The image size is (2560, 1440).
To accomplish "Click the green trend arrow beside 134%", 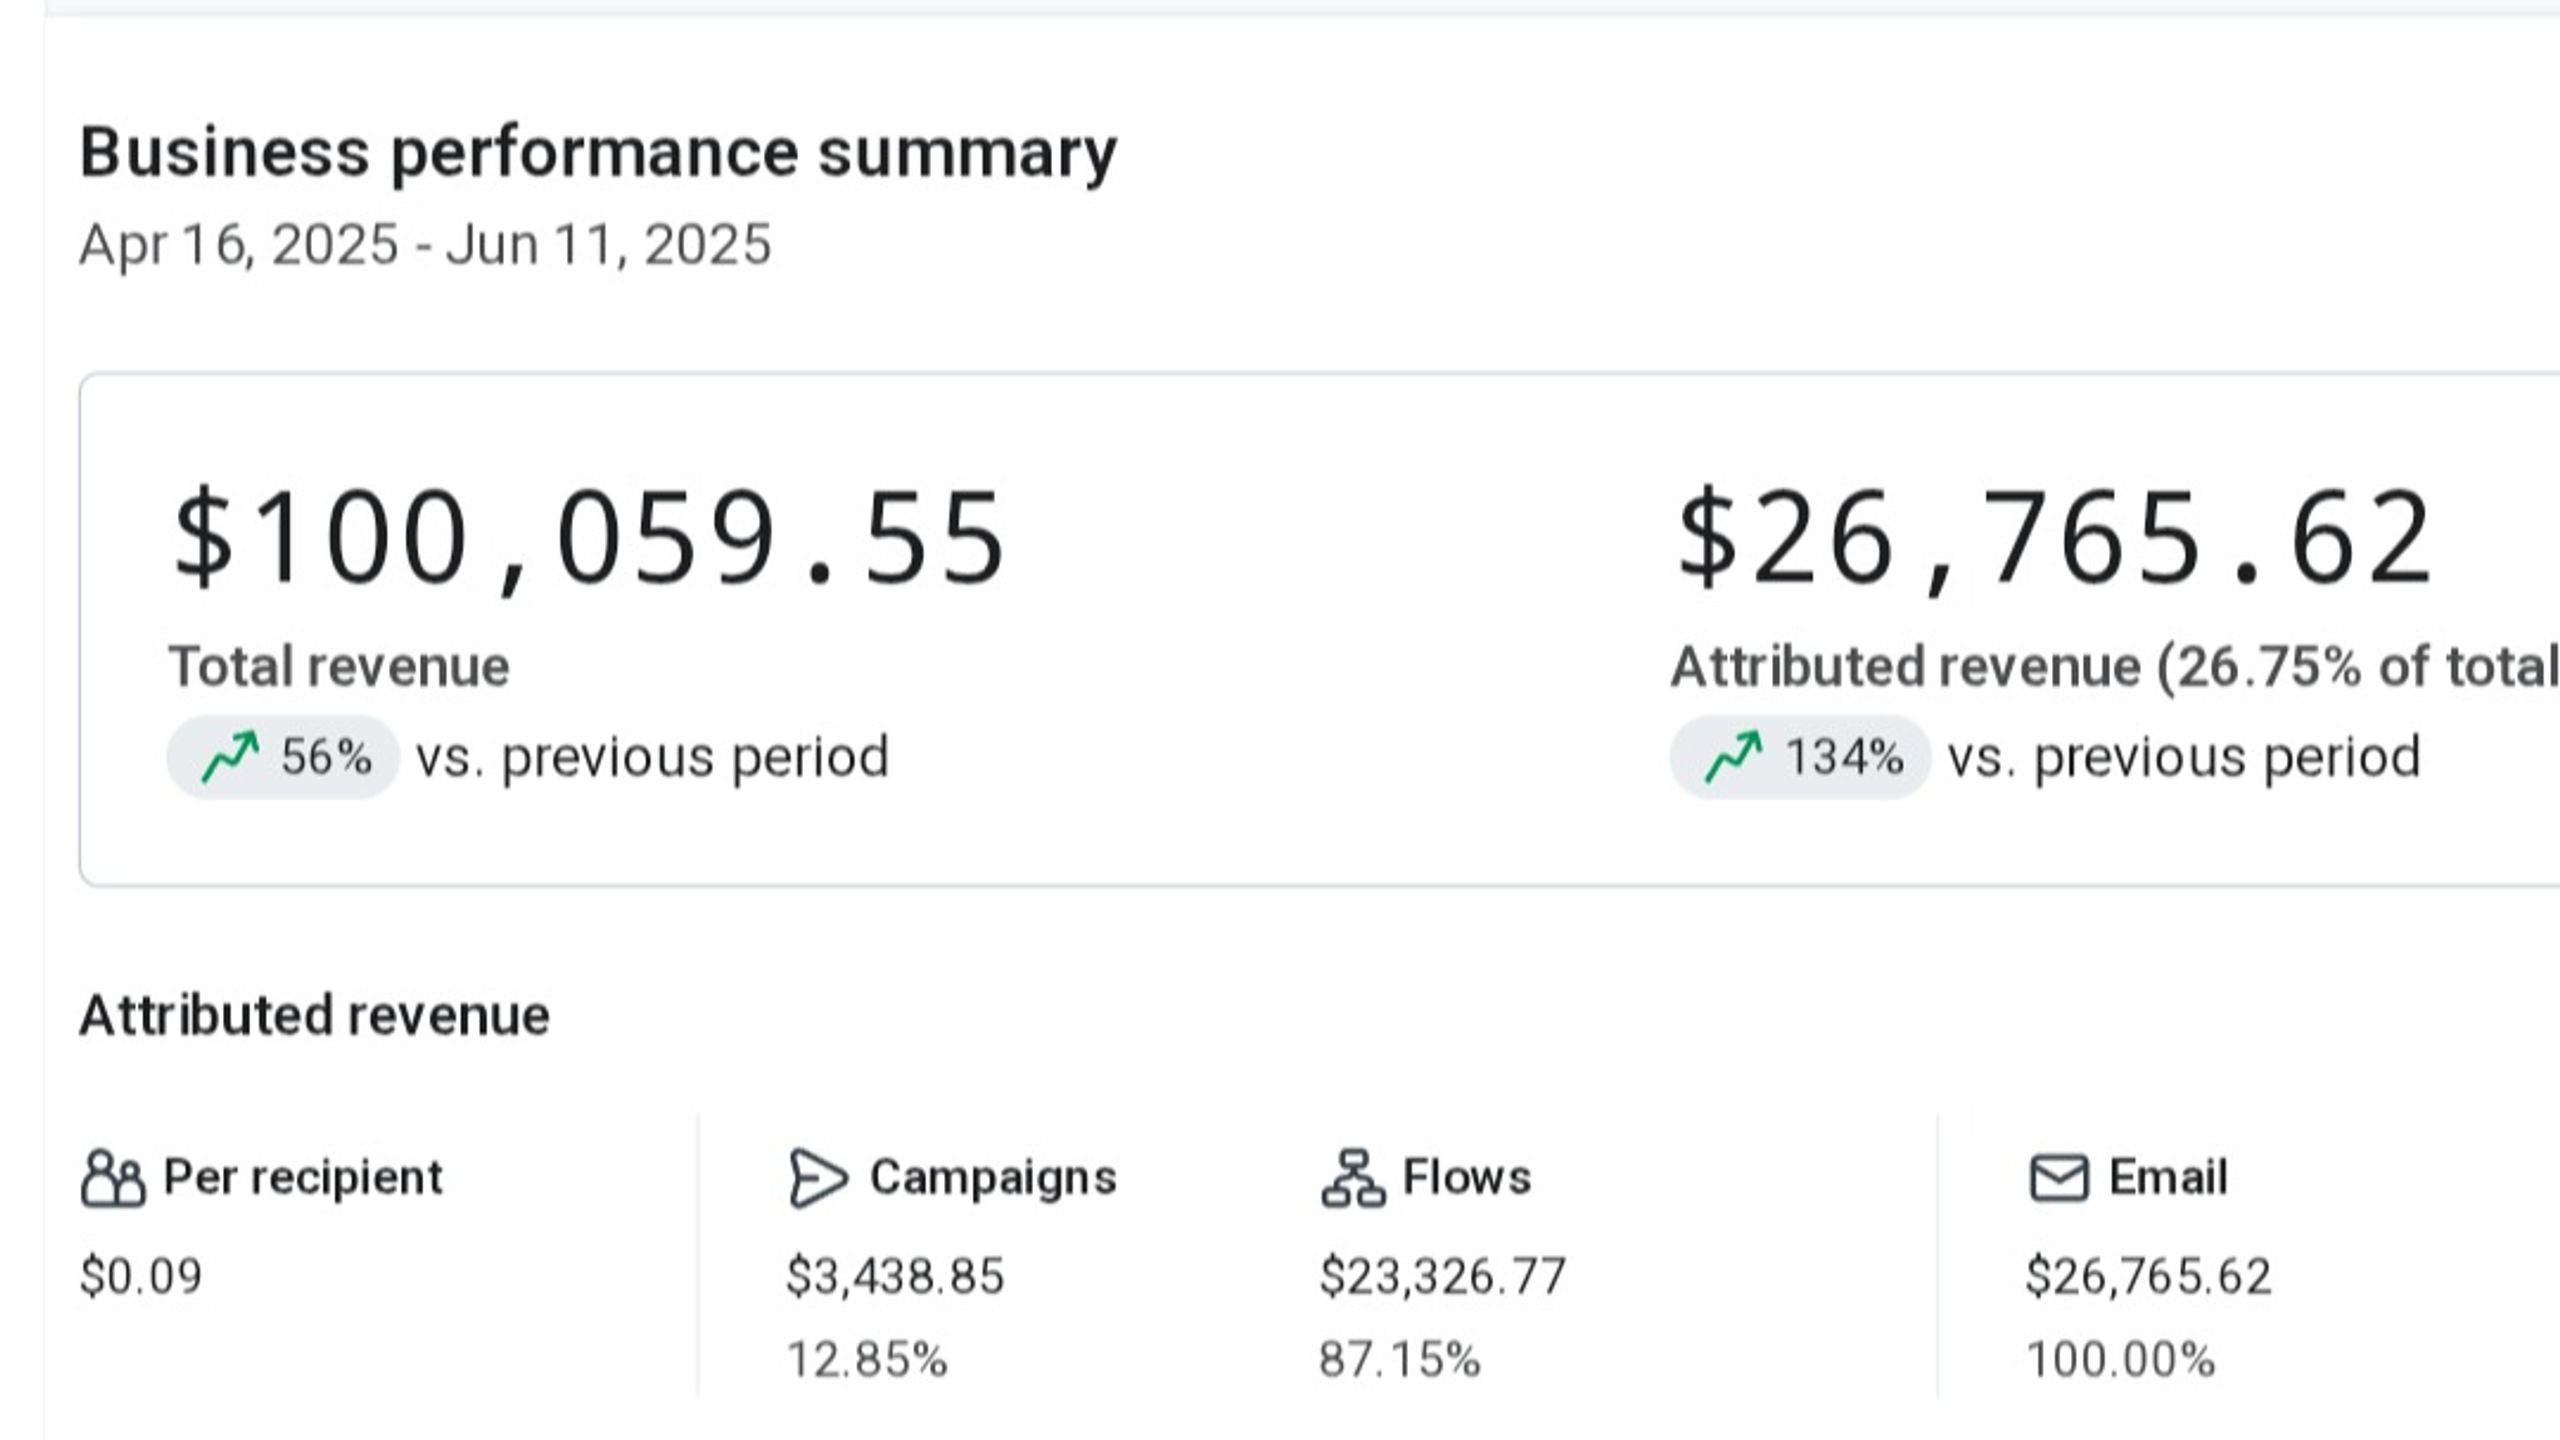I will pyautogui.click(x=1733, y=757).
